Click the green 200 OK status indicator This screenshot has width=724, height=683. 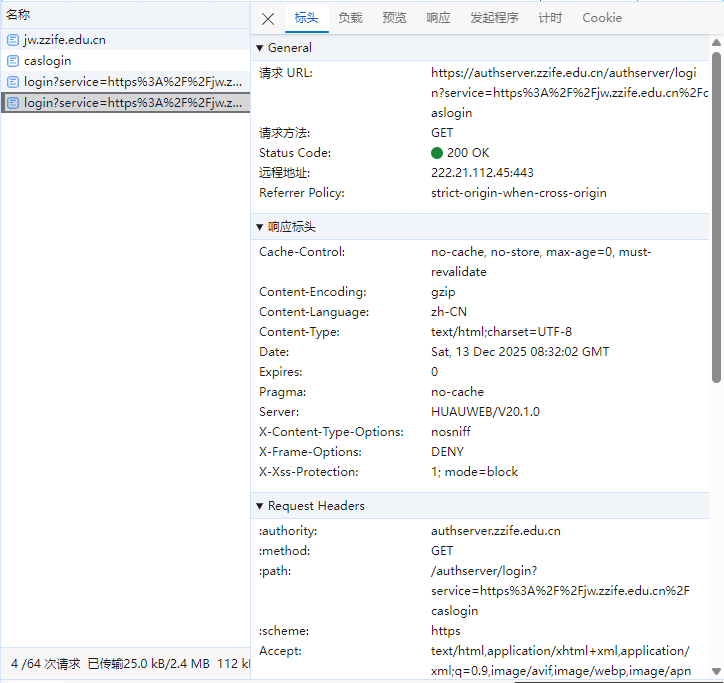point(437,153)
